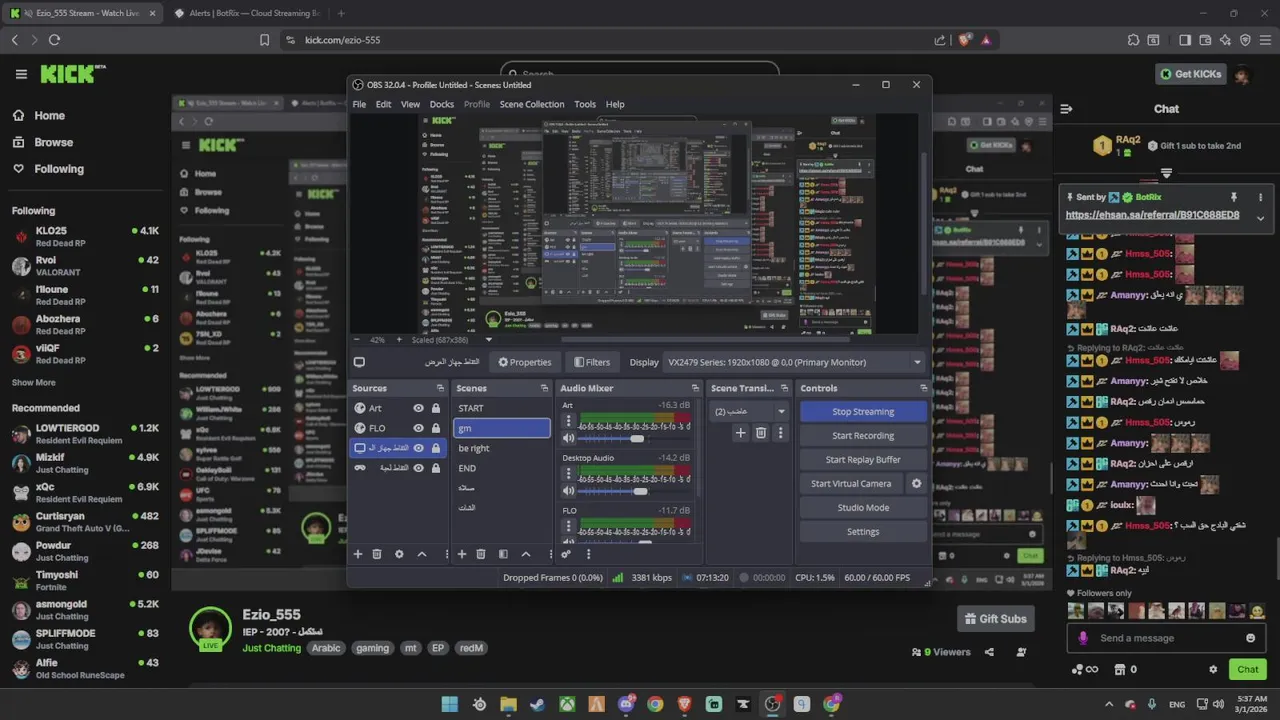Open Steam from taskbar
This screenshot has height=720, width=1280.
coord(537,704)
